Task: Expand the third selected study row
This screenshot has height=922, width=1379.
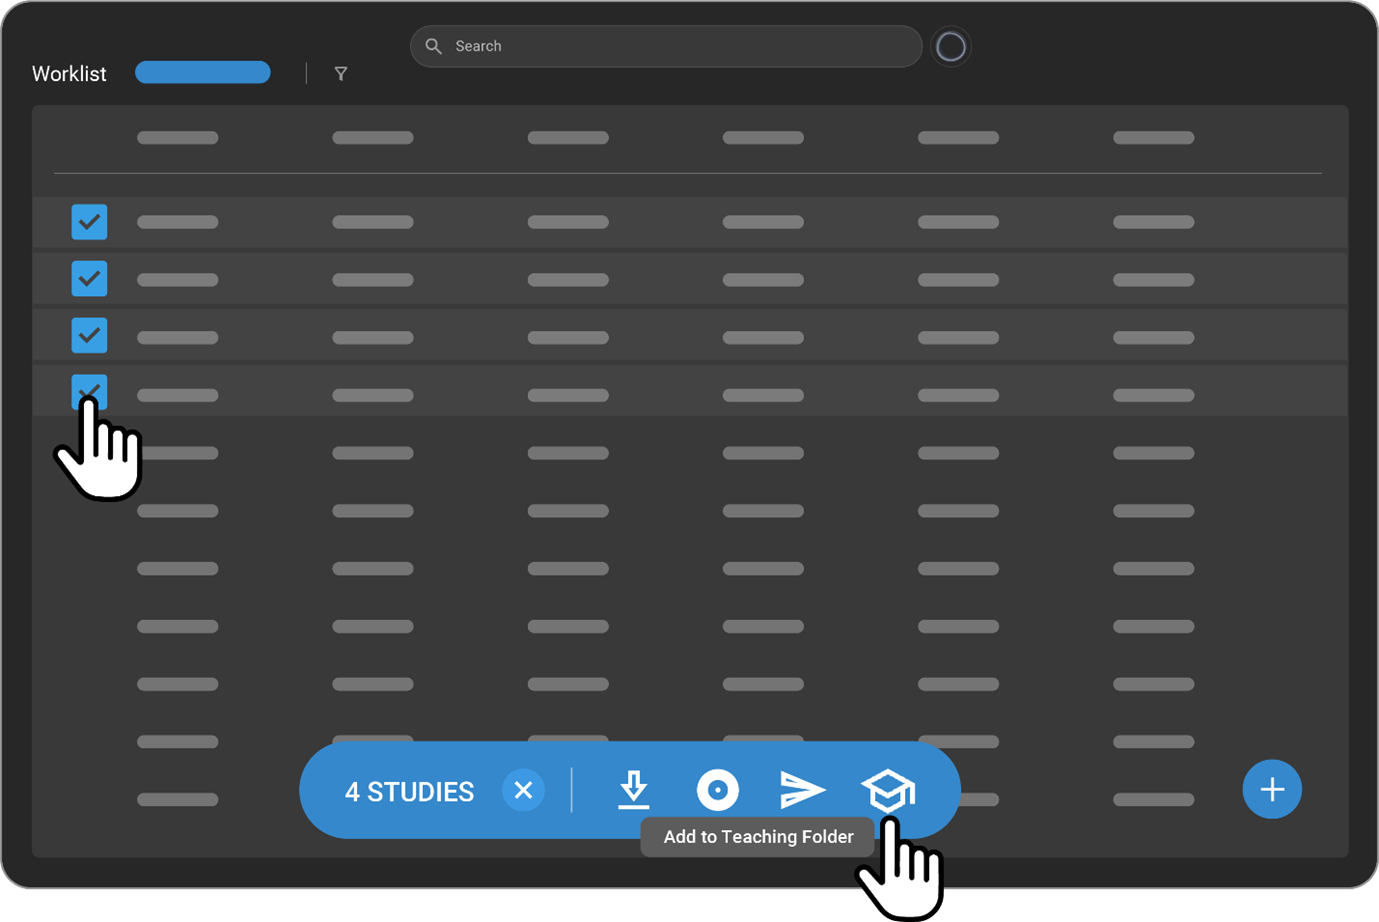Action: 600,336
